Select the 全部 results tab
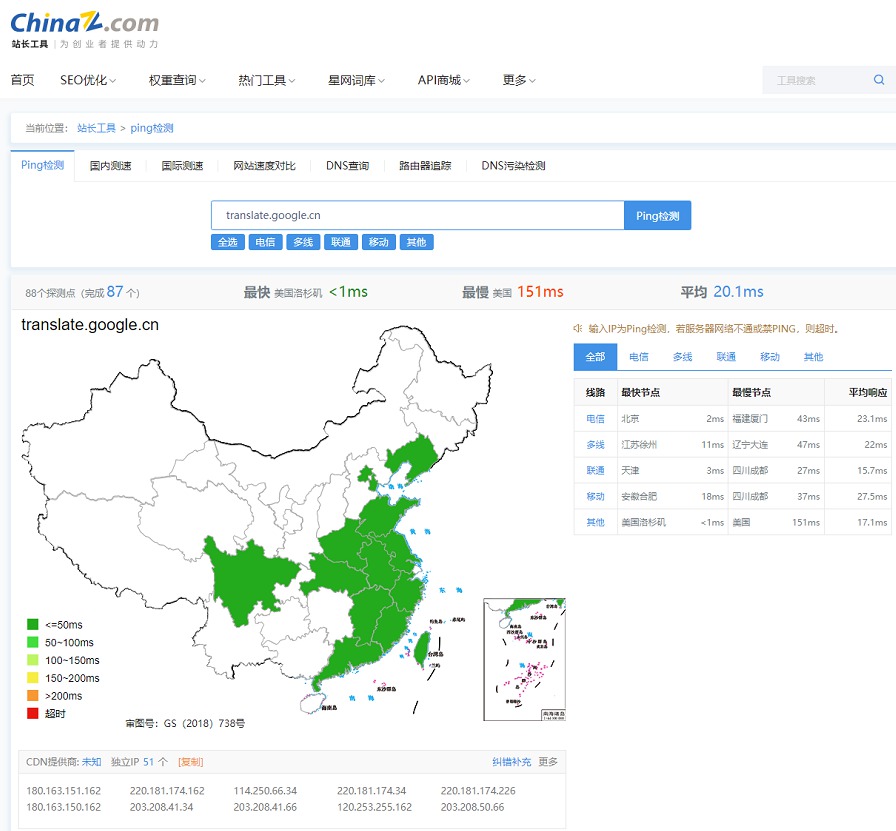The width and height of the screenshot is (896, 831). click(x=595, y=357)
